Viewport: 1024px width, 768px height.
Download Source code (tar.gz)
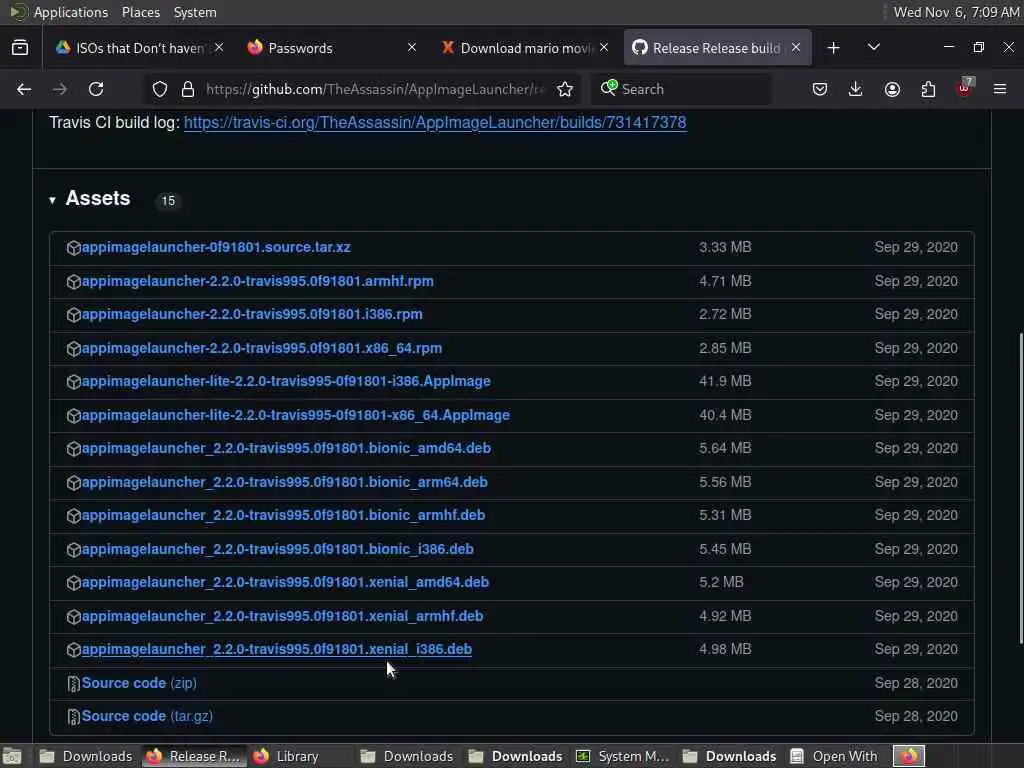(x=147, y=716)
